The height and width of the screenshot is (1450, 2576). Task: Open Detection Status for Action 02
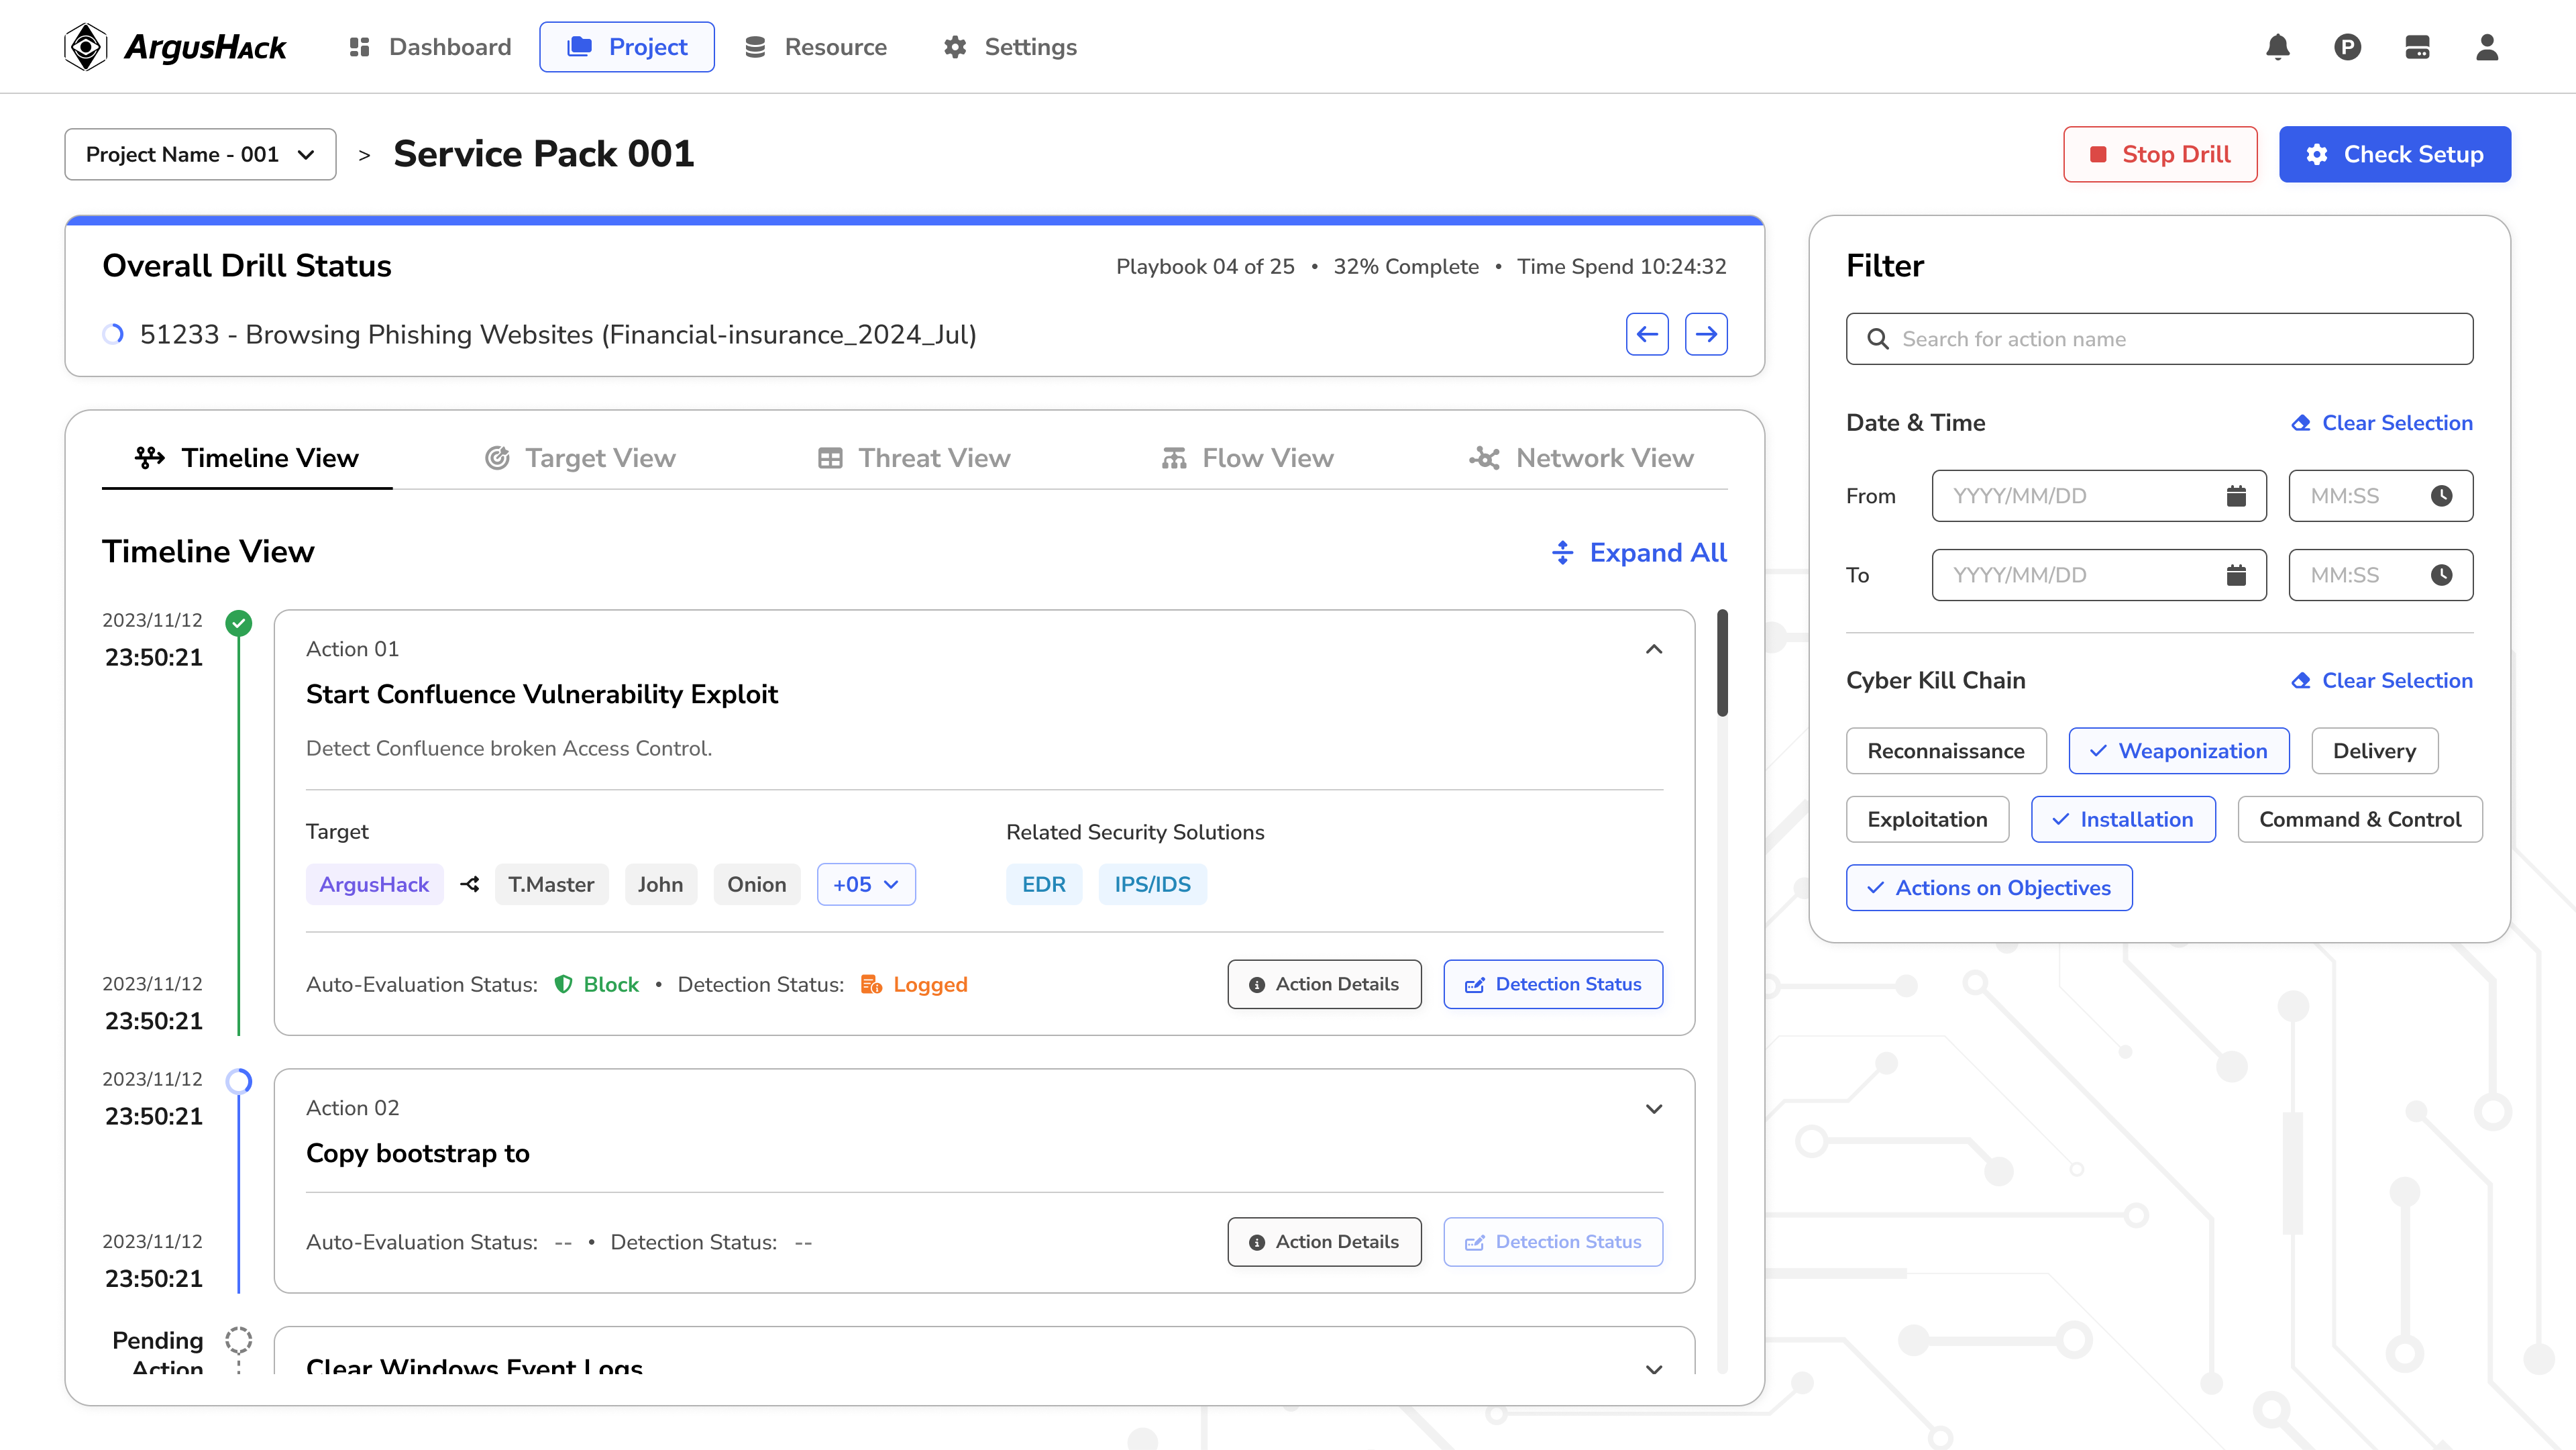1553,1242
